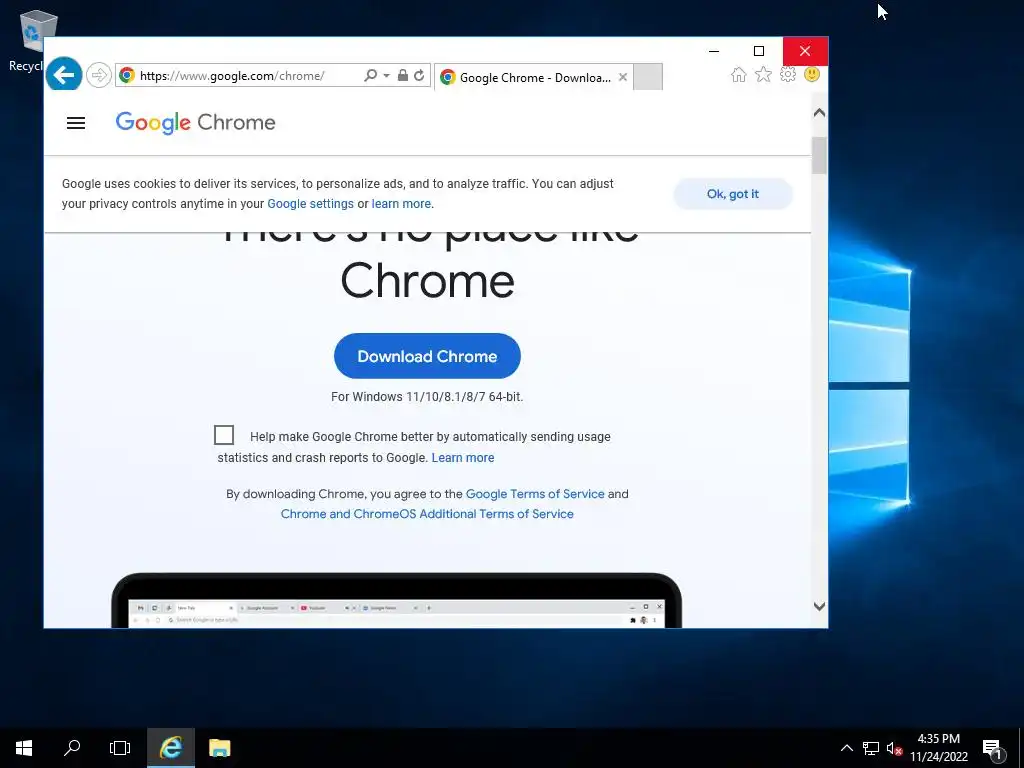Open the address bar autocomplete dropdown arrow
The width and height of the screenshot is (1024, 768).
point(386,76)
